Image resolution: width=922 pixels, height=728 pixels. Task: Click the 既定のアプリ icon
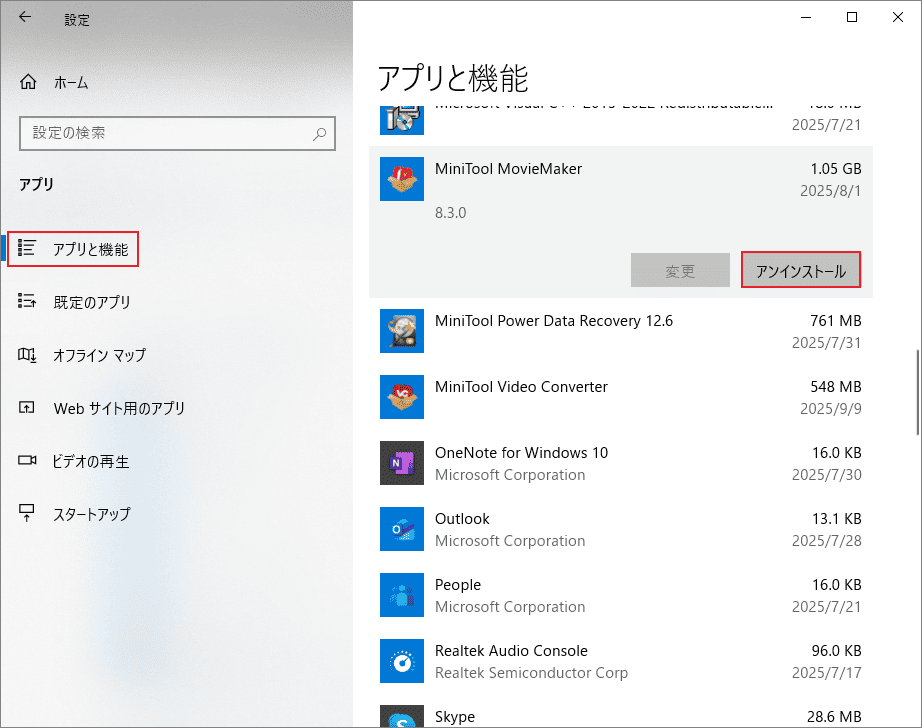(26, 301)
